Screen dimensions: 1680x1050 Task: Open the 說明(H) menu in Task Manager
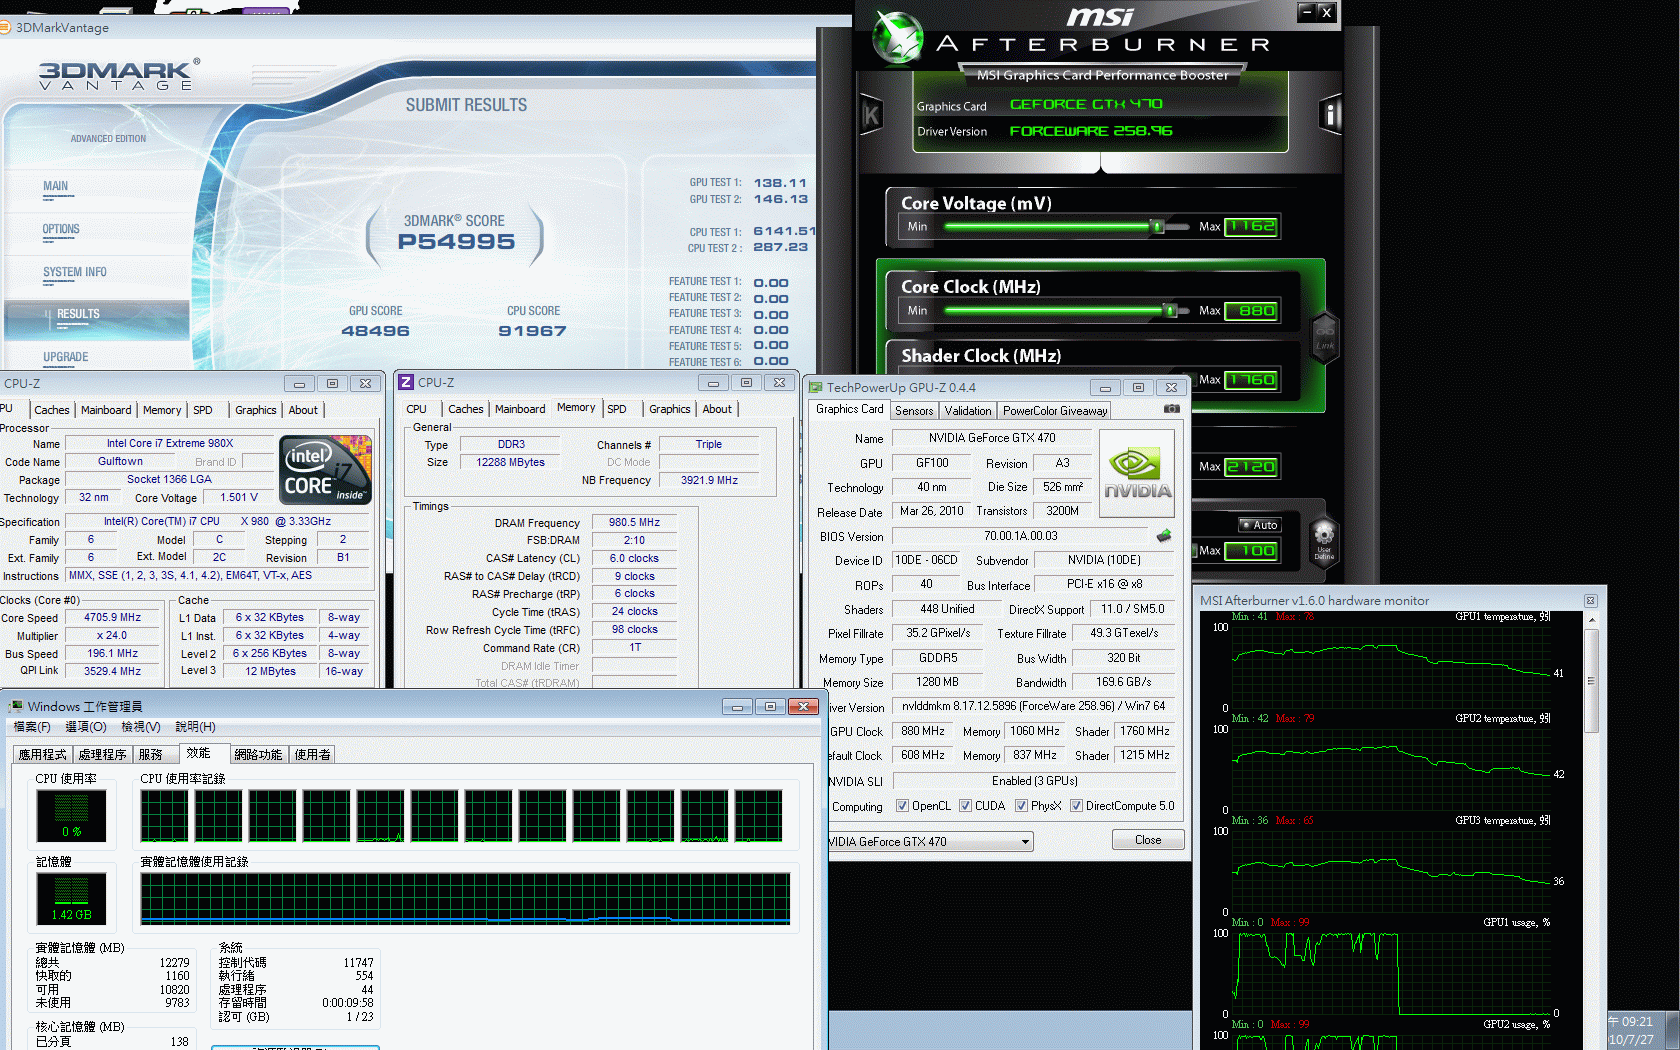pyautogui.click(x=195, y=727)
